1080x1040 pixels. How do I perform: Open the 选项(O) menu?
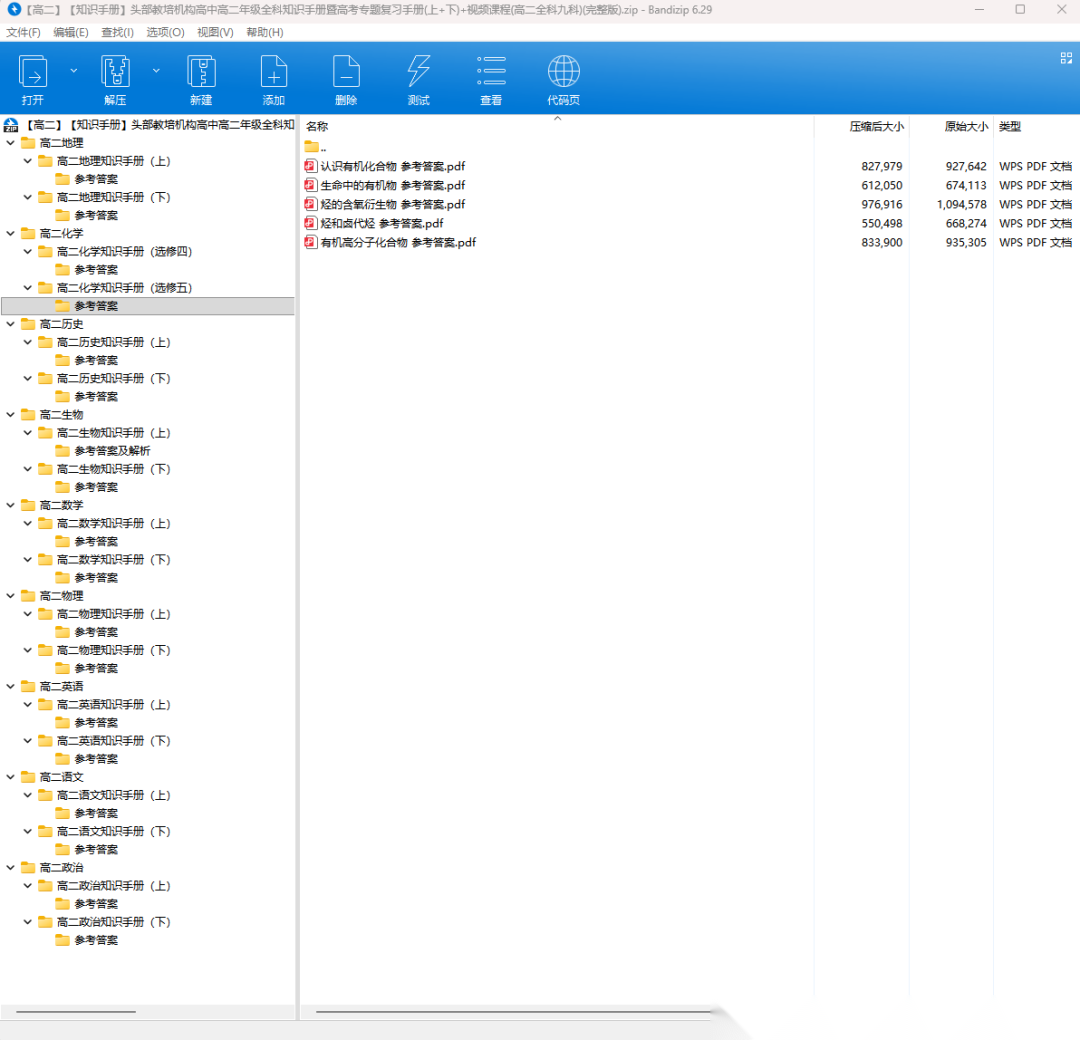click(165, 32)
